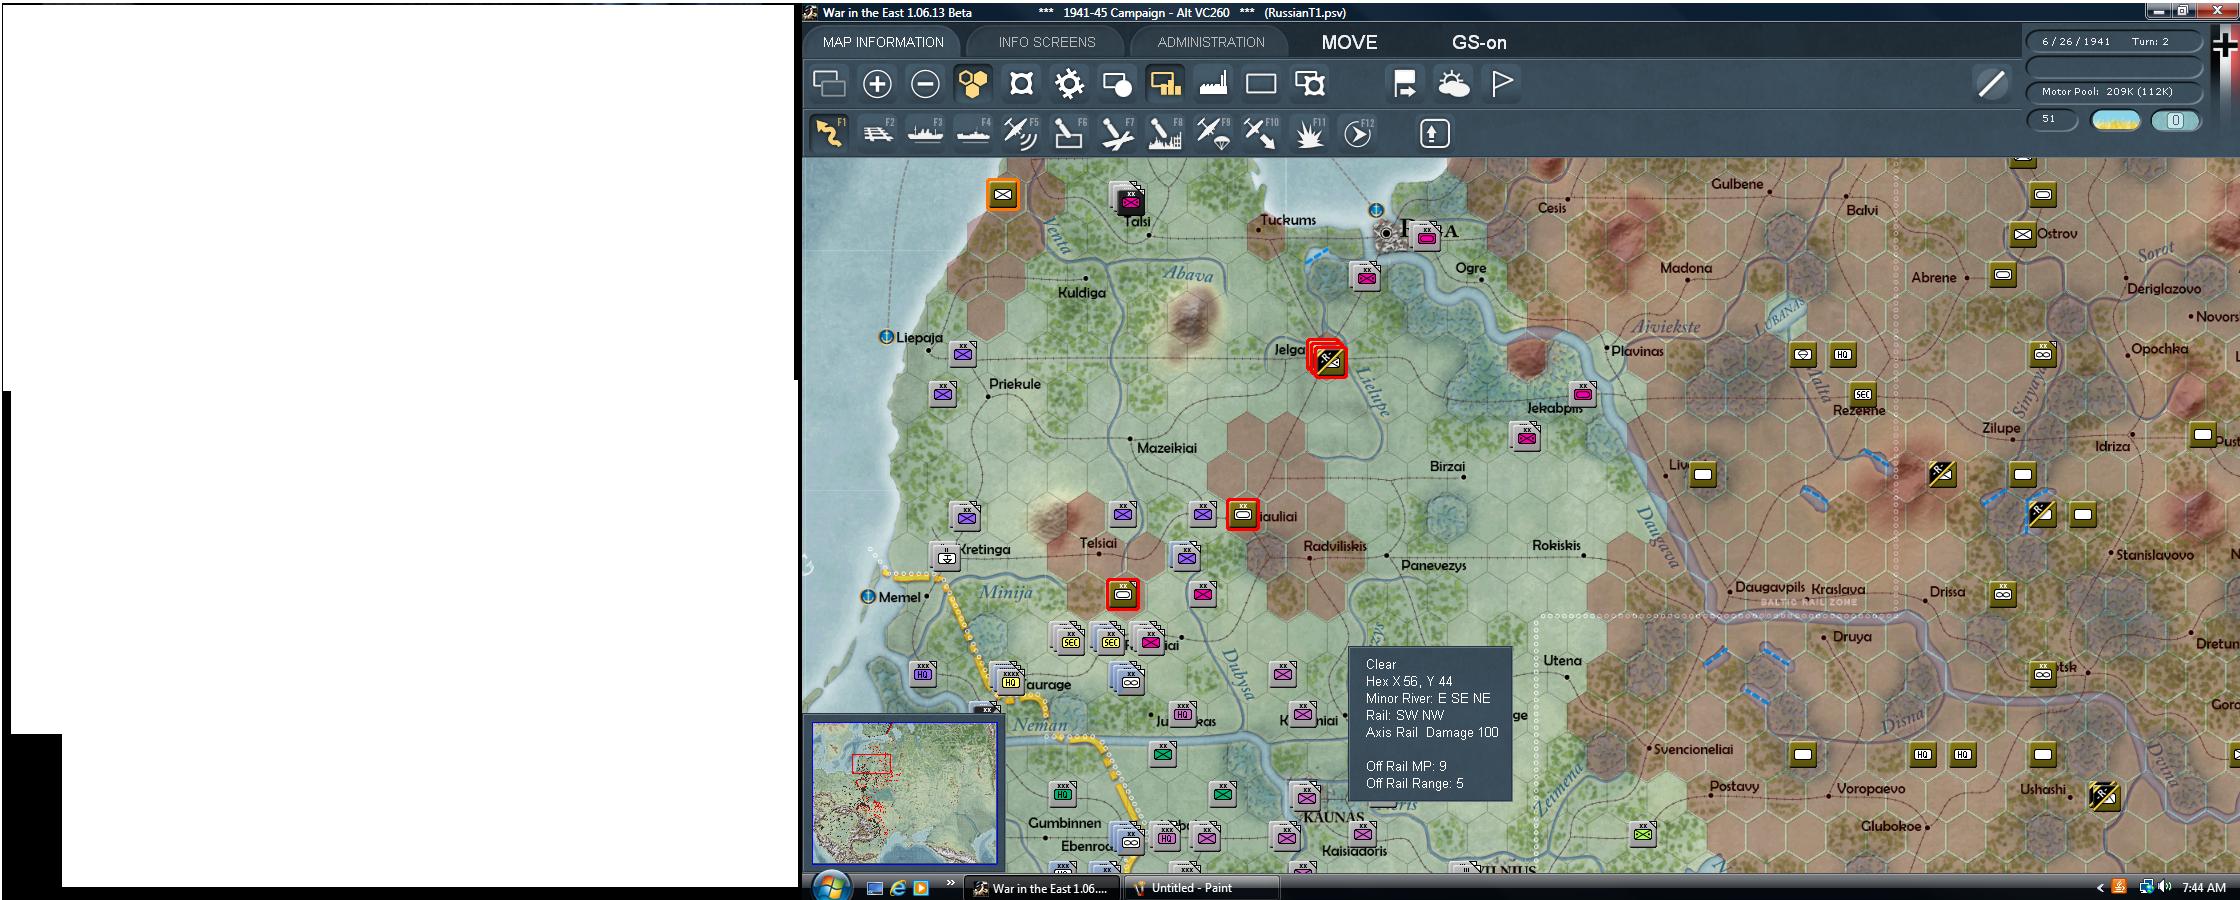2240x900 pixels.
Task: Toggle the switch showing 0
Action: coord(2175,121)
